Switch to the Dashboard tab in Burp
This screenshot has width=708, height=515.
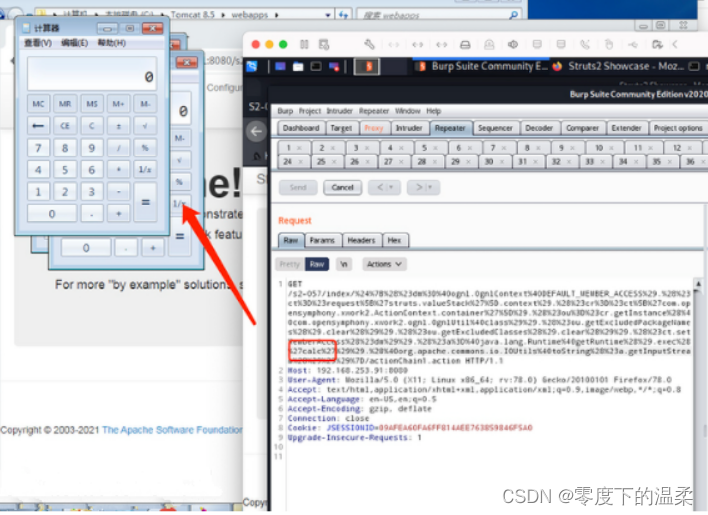coord(301,128)
